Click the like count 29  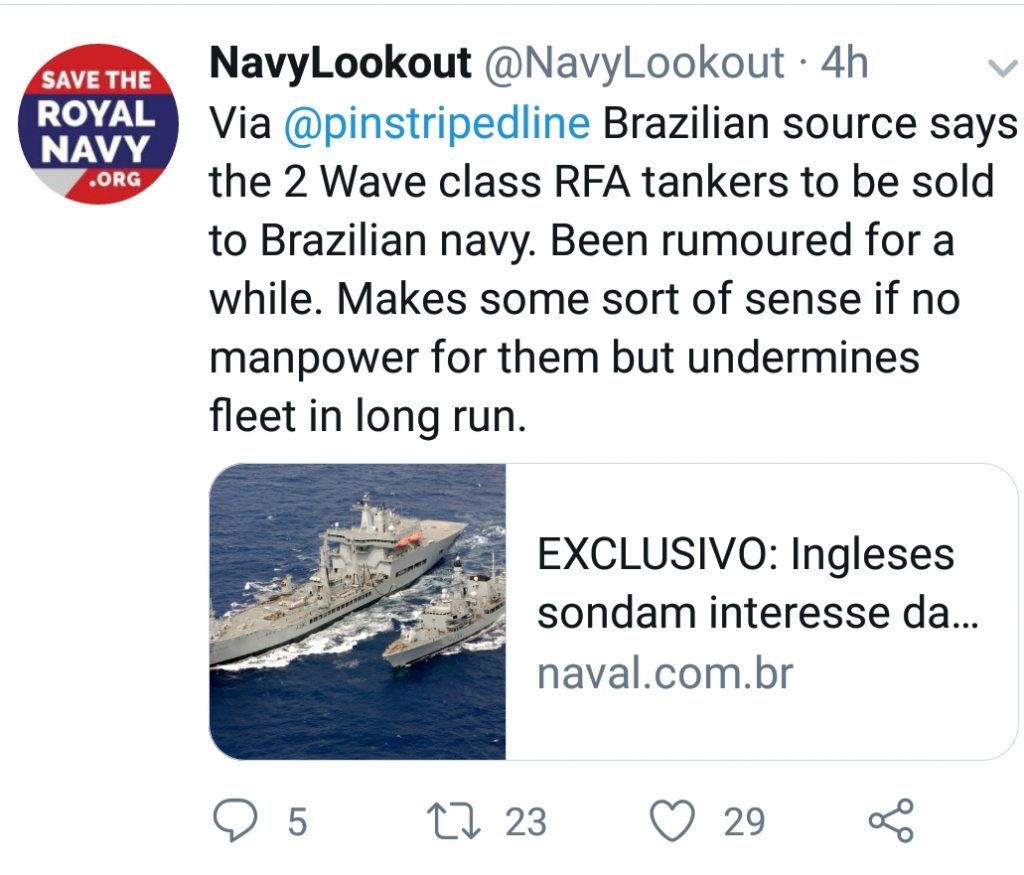click(x=744, y=821)
